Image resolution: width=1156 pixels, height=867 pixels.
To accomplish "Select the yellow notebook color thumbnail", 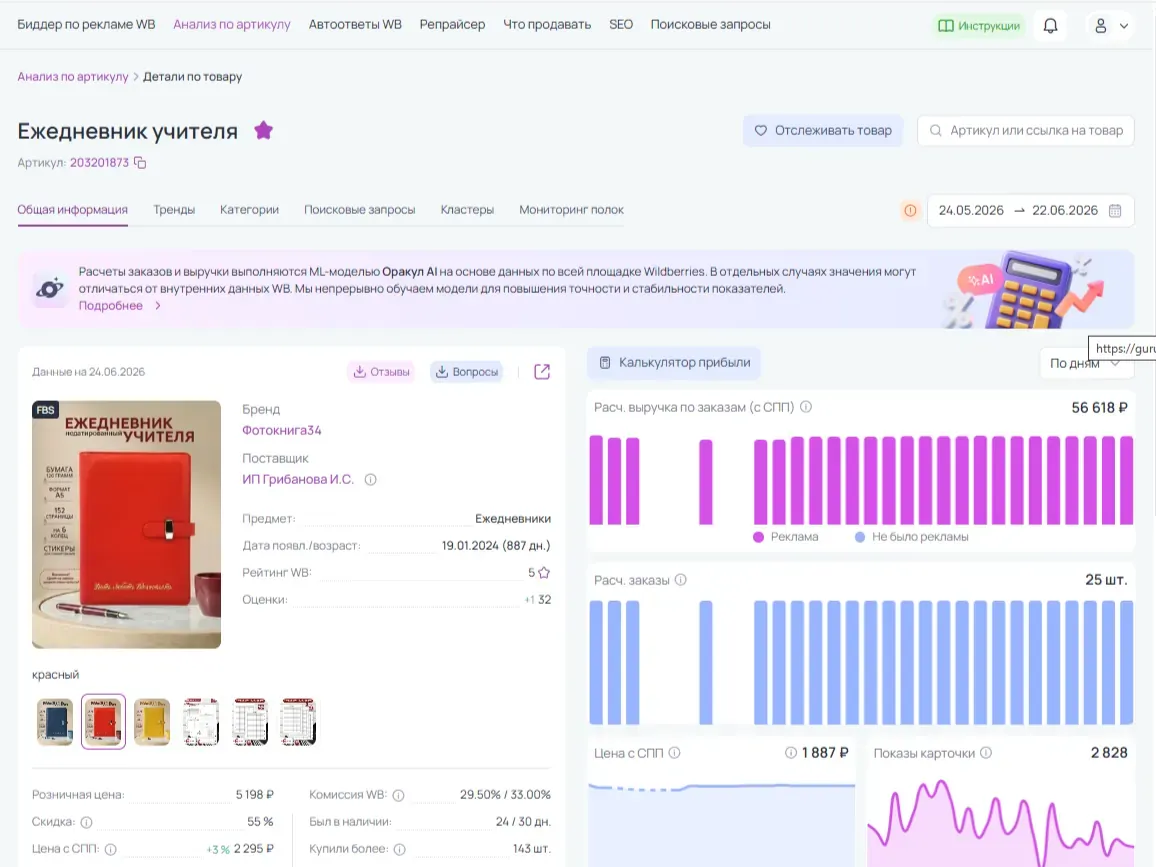I will [x=152, y=722].
